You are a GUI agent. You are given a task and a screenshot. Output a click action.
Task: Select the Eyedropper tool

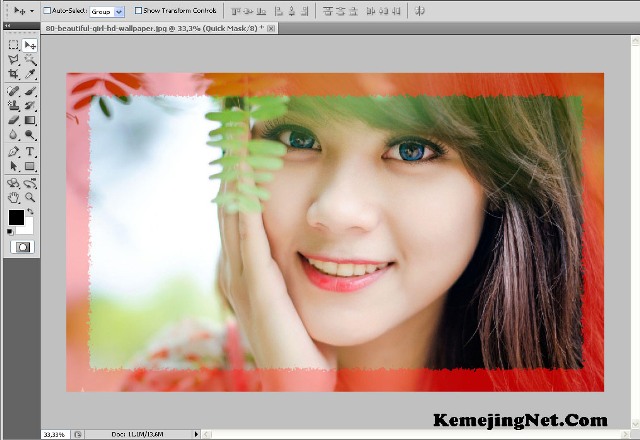pos(30,74)
